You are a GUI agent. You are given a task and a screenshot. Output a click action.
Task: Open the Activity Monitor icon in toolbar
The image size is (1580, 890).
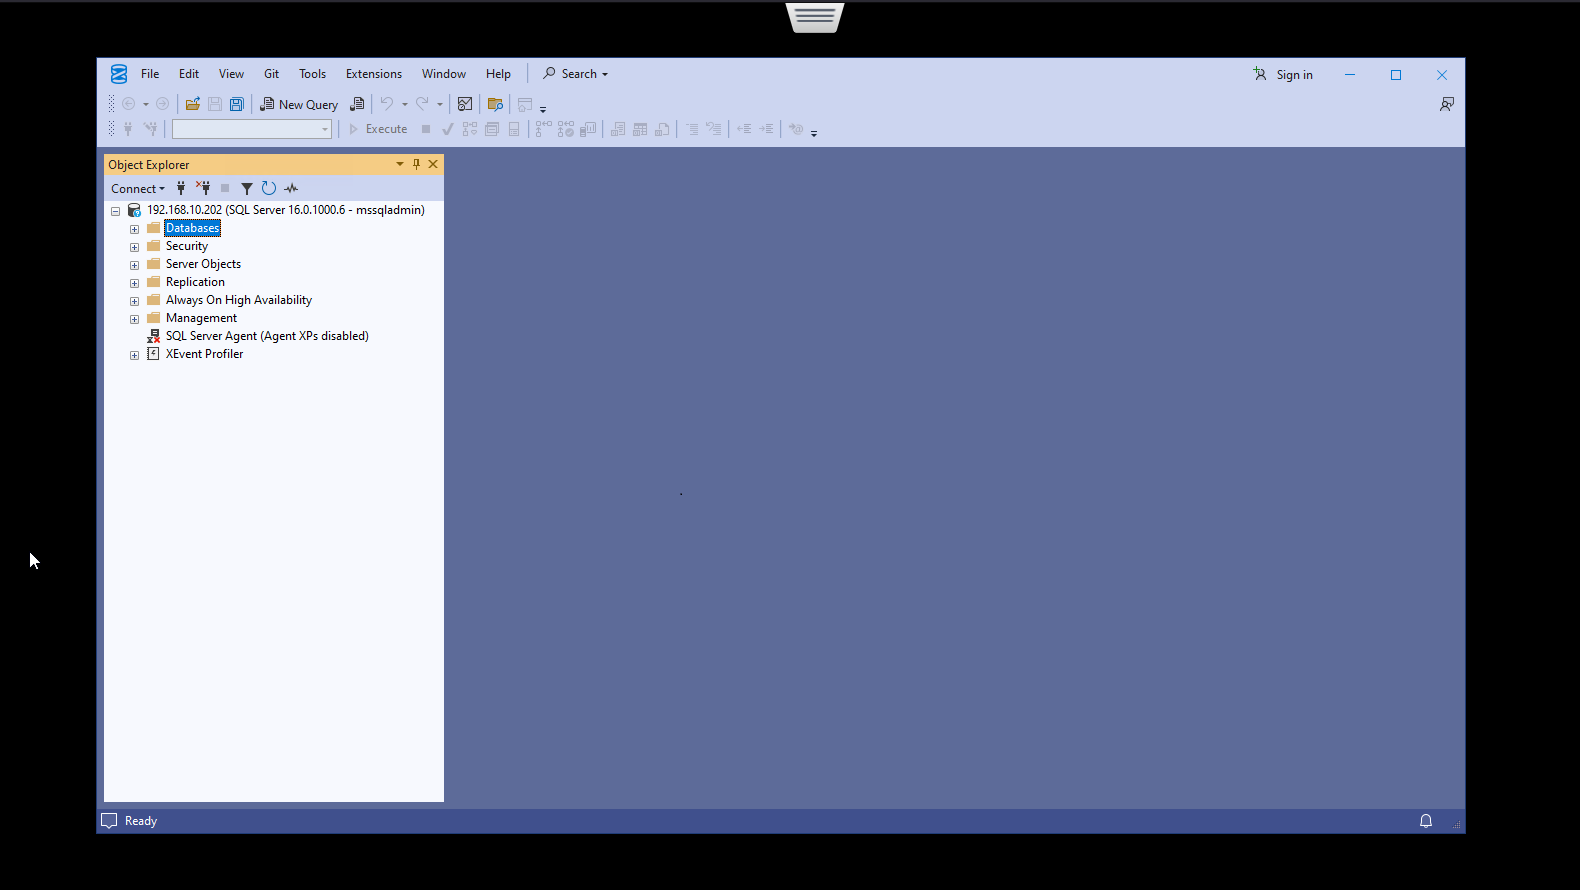(465, 104)
